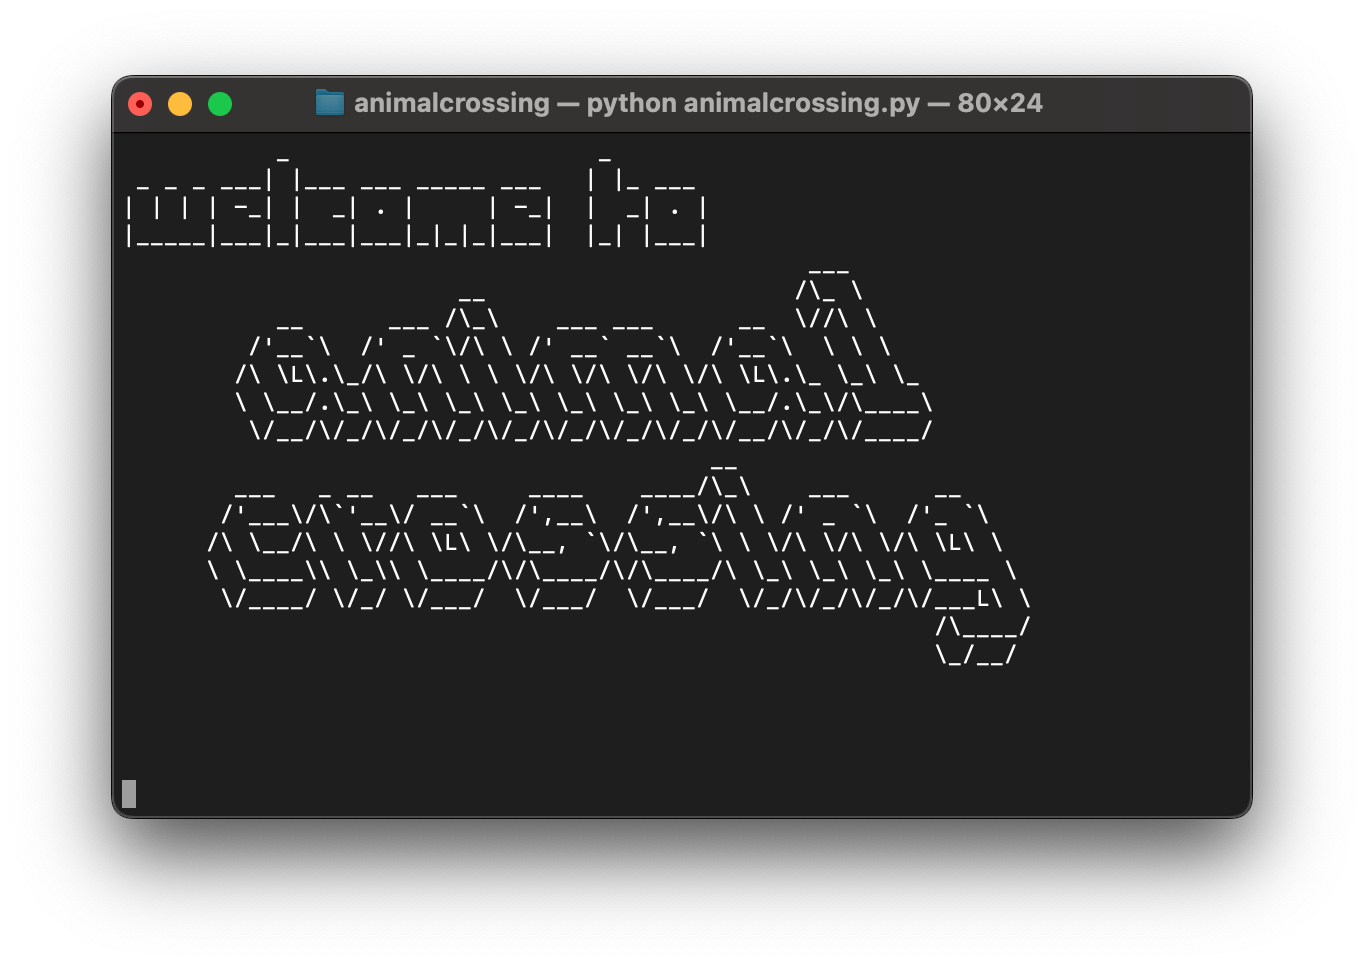
Task: Click the blue folder icon in title bar
Action: tap(329, 103)
